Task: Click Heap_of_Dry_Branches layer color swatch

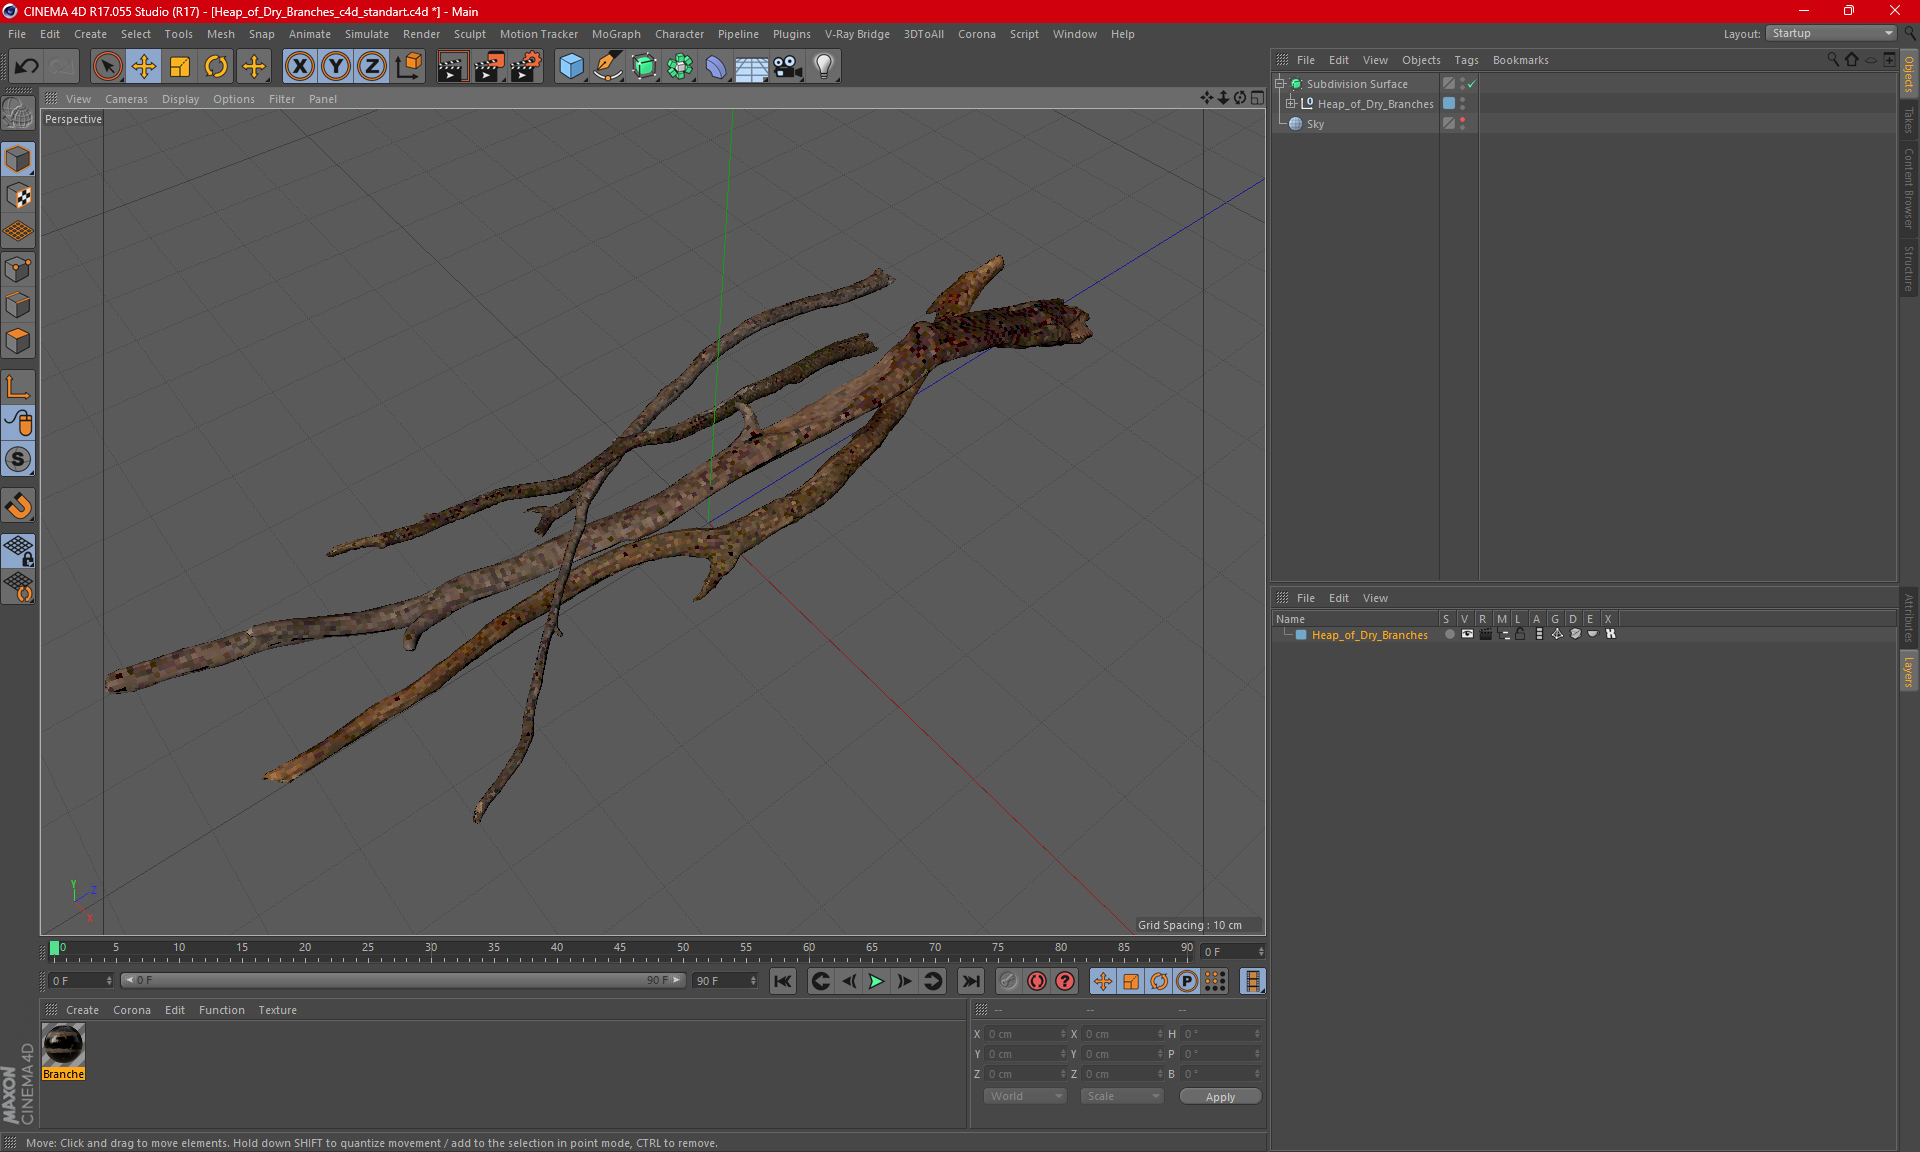Action: (x=1301, y=635)
